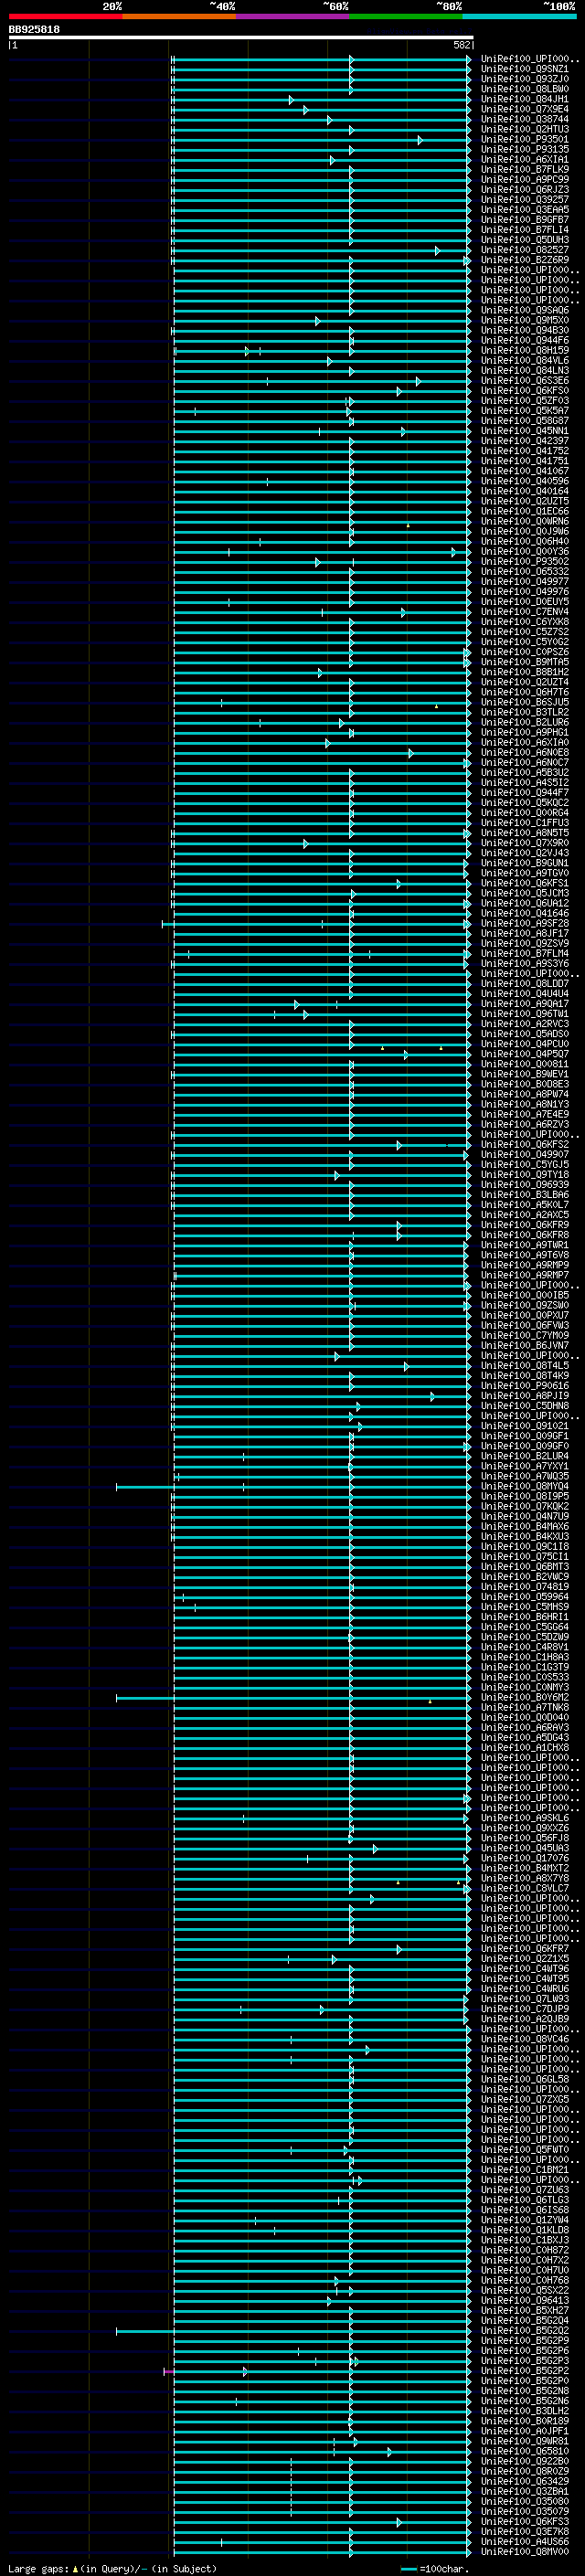The image size is (585, 2576).
Task: Select the query ID BB925818
Action: pyautogui.click(x=34, y=30)
